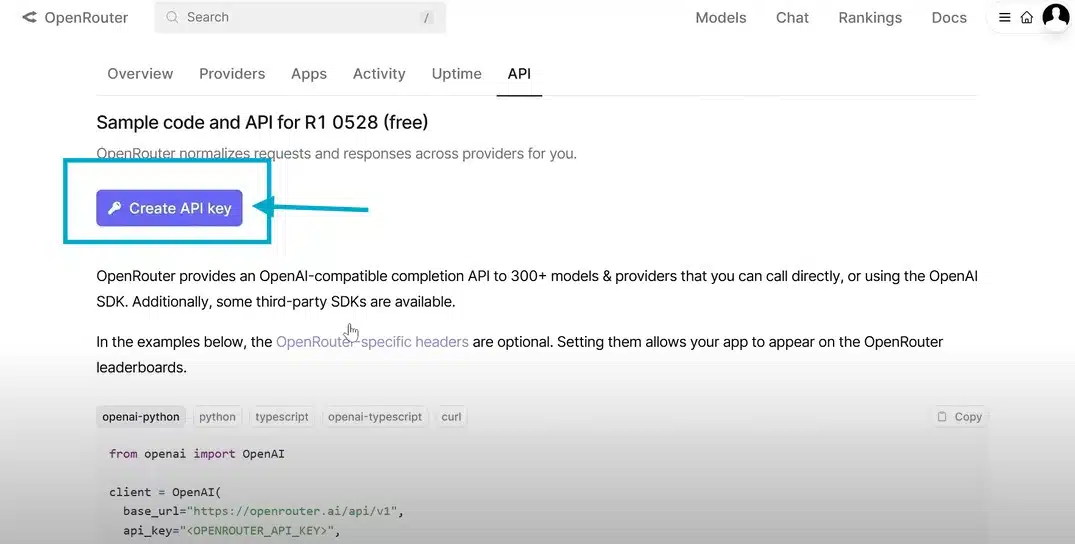Viewport: 1075px width, 544px height.
Task: Select the openai-typescript code tab
Action: 375,416
